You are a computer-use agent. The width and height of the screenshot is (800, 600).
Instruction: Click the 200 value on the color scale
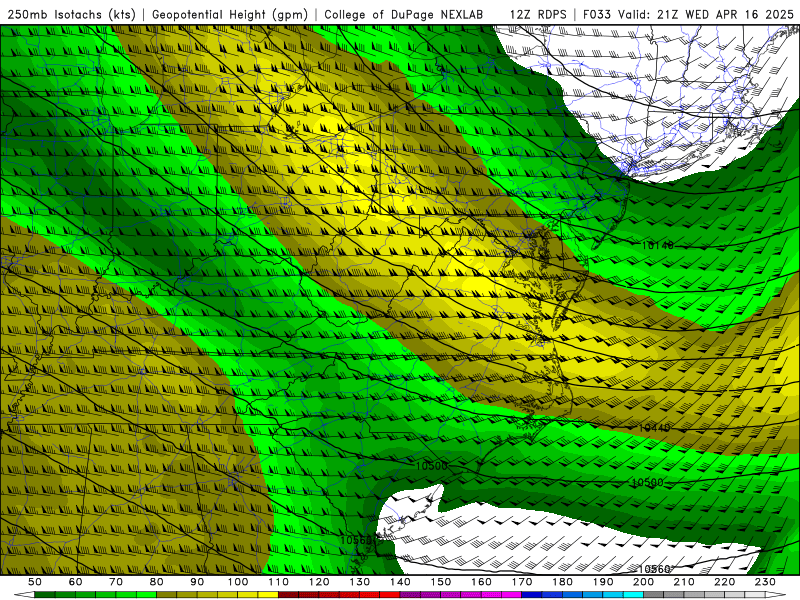pos(644,582)
